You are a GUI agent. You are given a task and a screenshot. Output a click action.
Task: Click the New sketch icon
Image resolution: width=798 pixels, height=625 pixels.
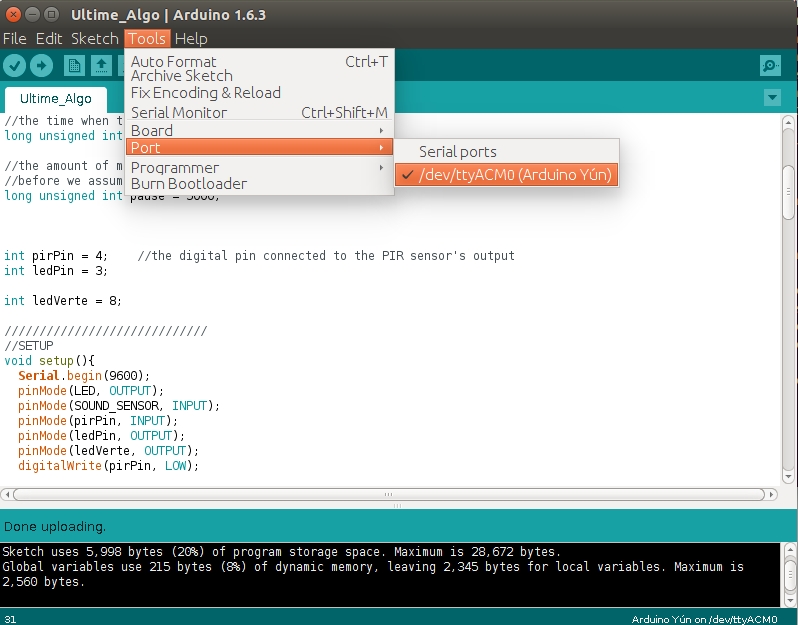74,66
